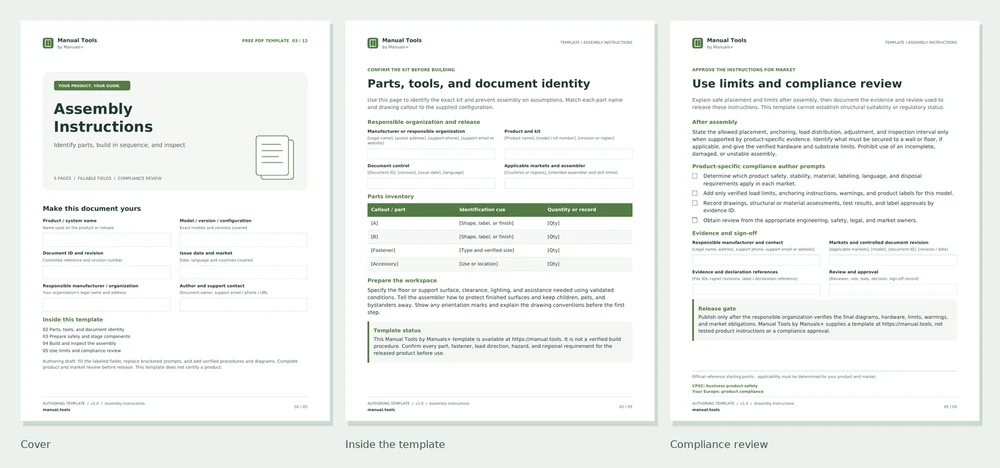The width and height of the screenshot is (1000, 468).
Task: Click the Responsible manufacturer / organization field on Cover
Action: tap(107, 305)
